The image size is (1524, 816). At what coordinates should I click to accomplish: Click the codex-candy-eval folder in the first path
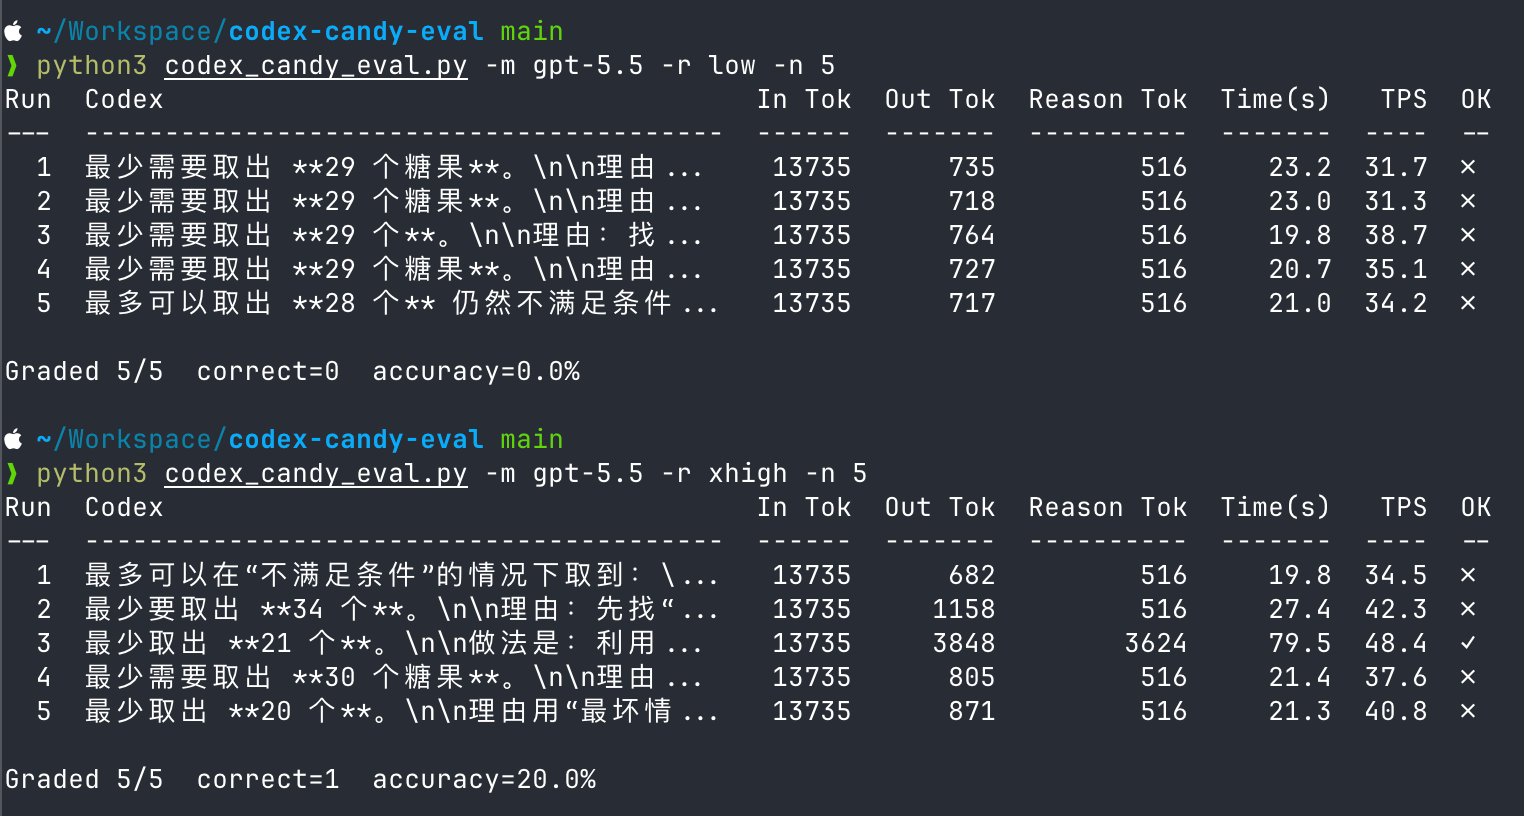click(x=356, y=32)
